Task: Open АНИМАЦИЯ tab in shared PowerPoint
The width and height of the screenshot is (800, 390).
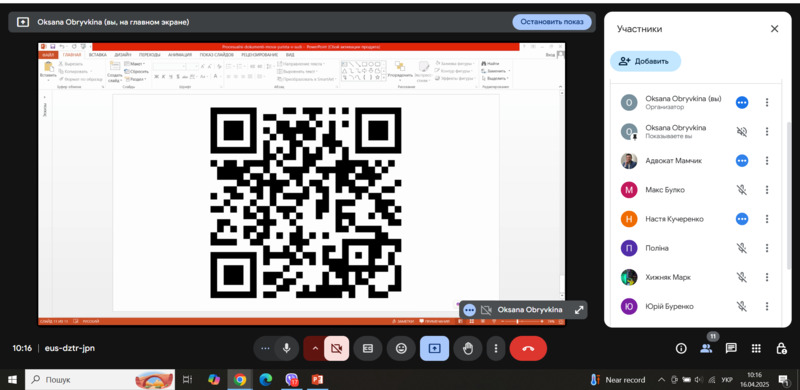Action: coord(180,55)
